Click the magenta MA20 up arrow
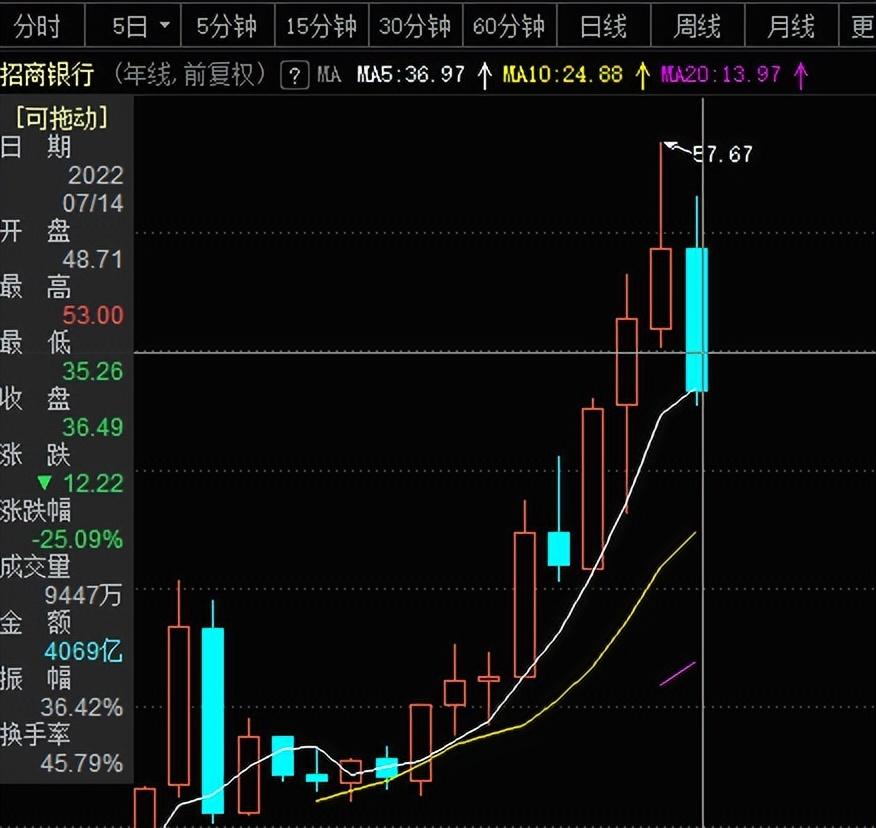The height and width of the screenshot is (828, 876). [801, 75]
